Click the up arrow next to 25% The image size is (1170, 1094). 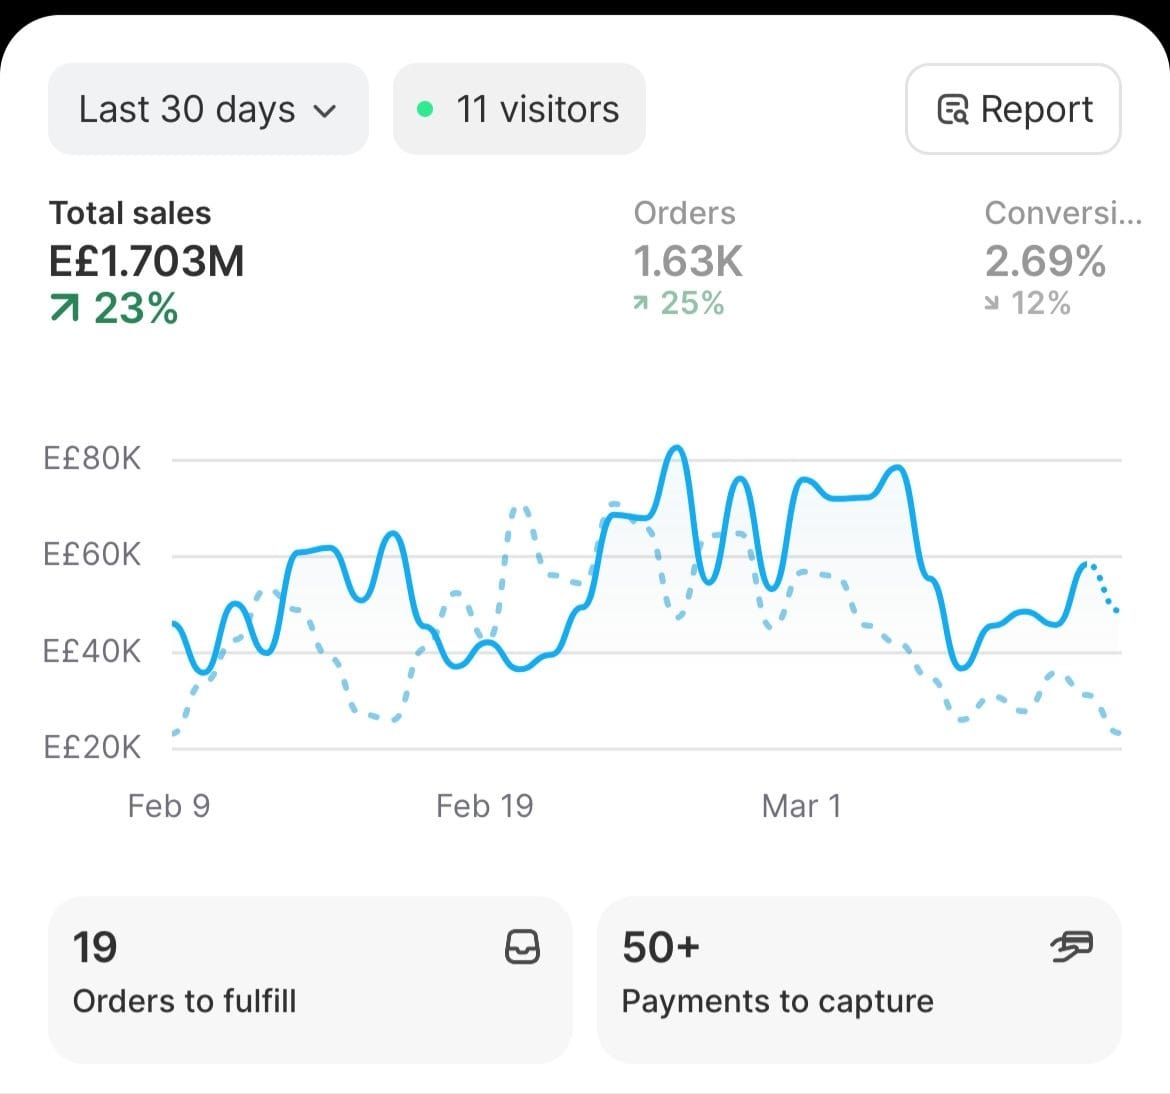click(641, 303)
